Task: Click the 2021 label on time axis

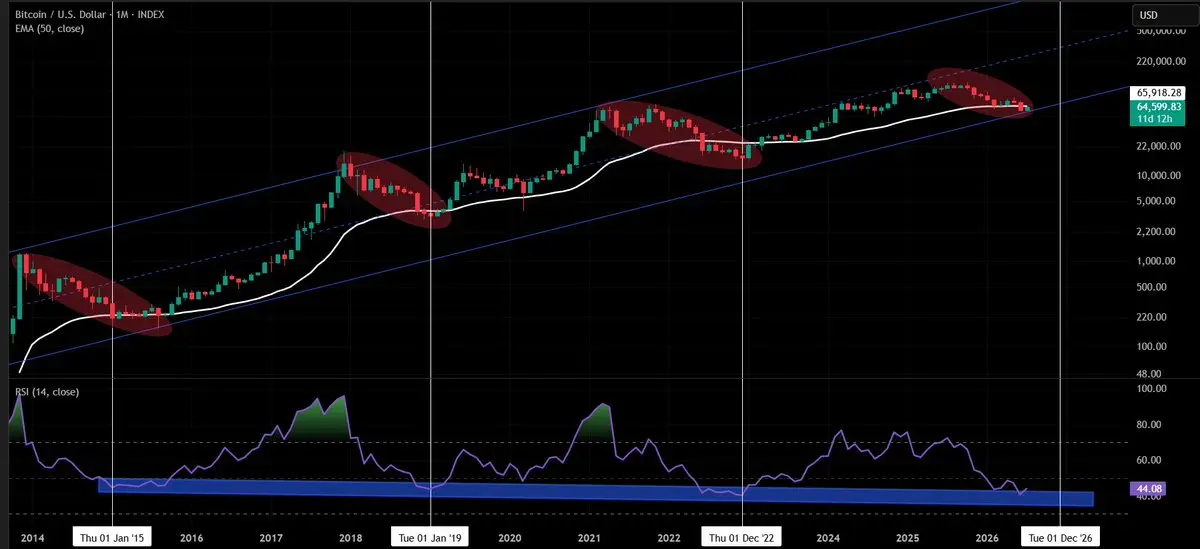Action: point(588,537)
